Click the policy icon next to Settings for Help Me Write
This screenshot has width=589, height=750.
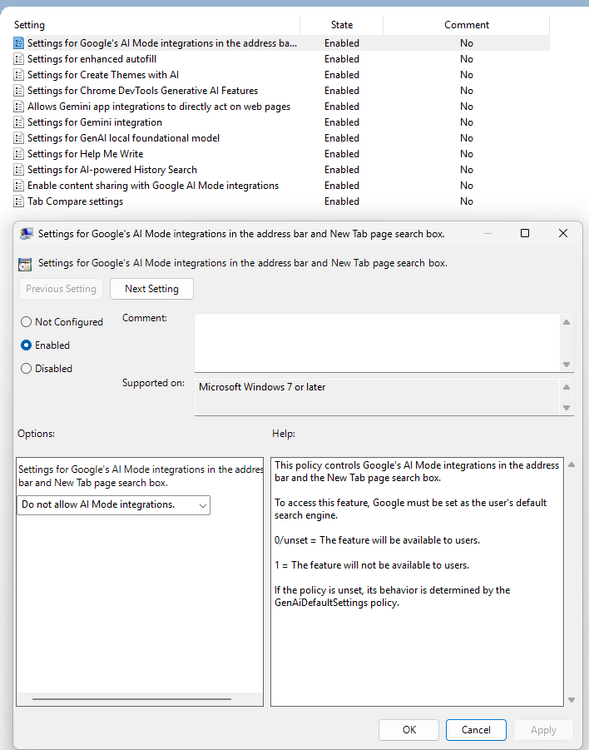(x=18, y=154)
